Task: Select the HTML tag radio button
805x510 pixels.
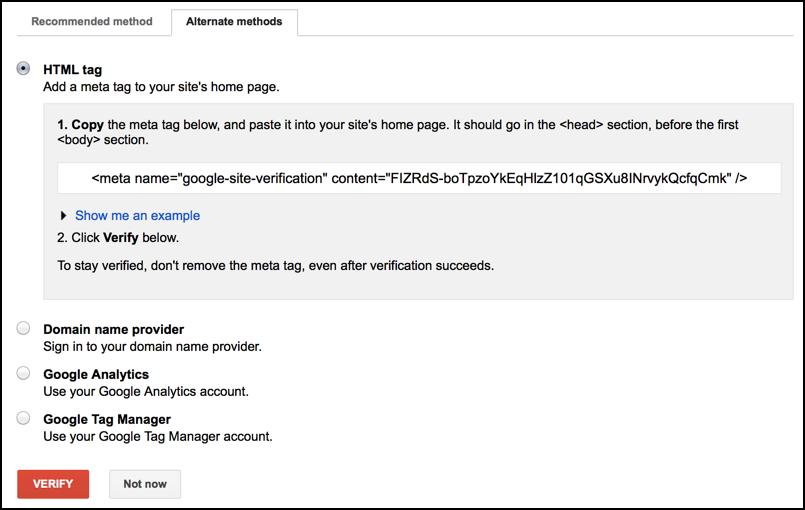Action: pos(24,69)
